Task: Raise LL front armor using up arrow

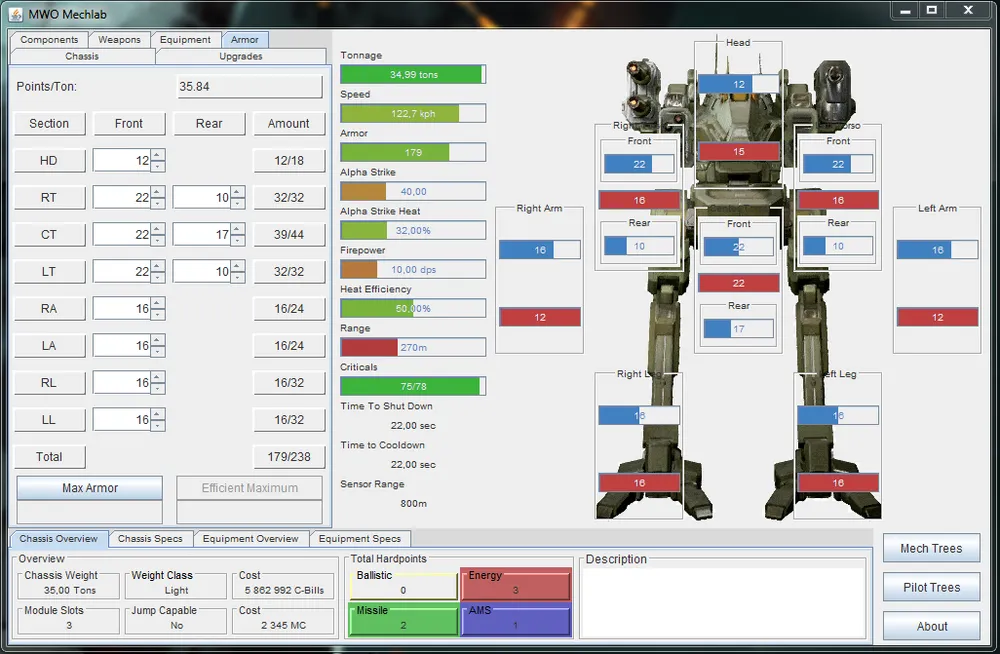Action: 157,414
